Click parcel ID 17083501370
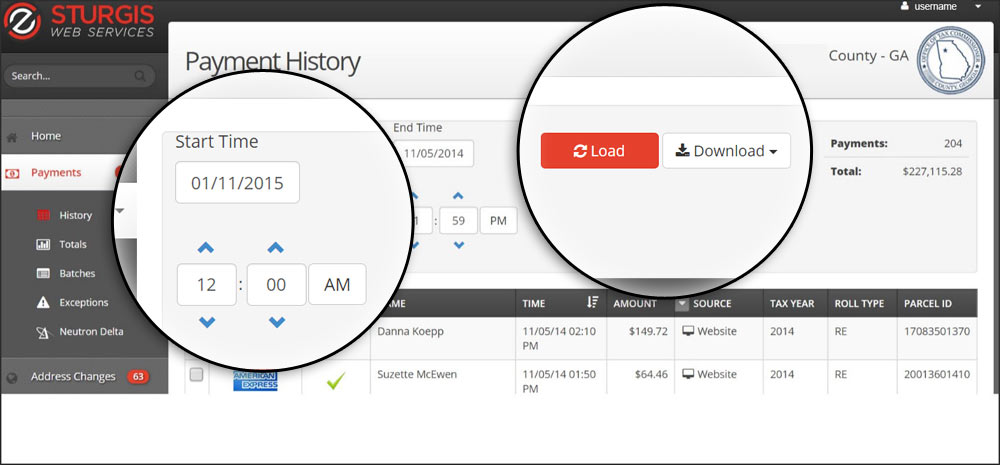 coord(937,332)
